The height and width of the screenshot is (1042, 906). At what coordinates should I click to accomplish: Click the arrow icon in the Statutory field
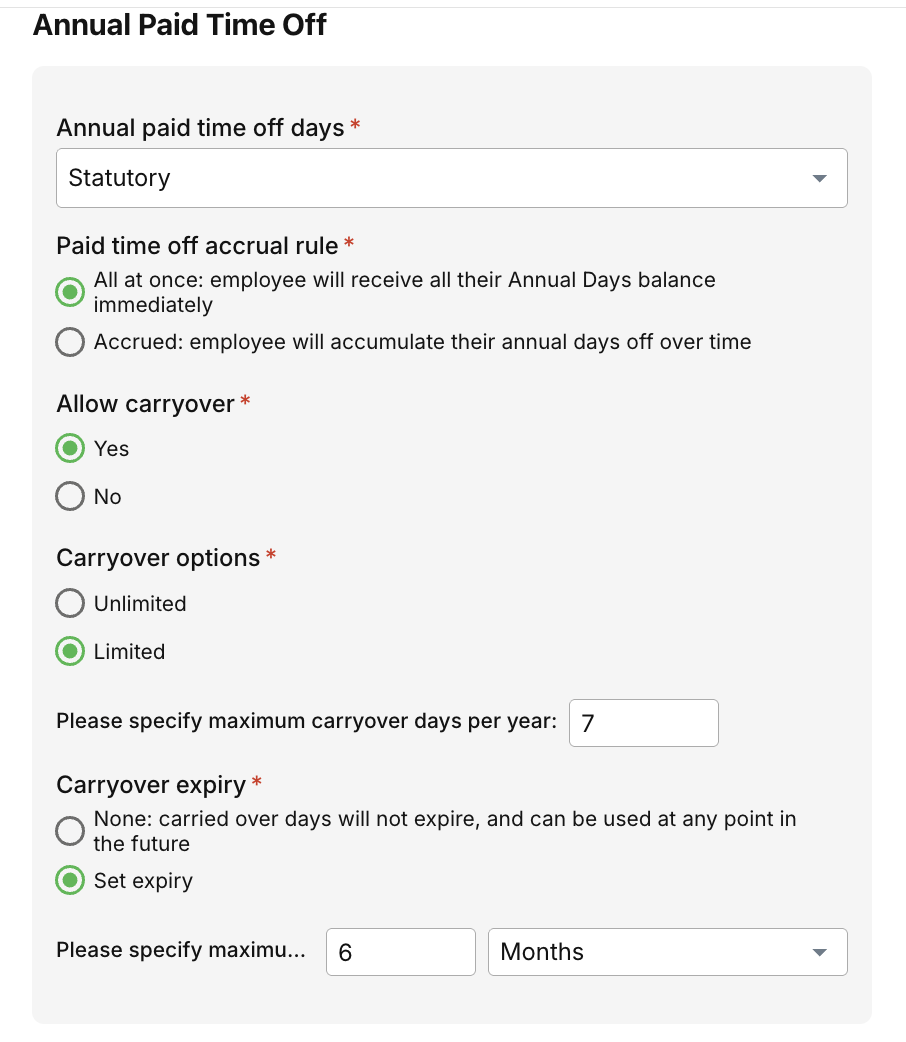coord(819,179)
